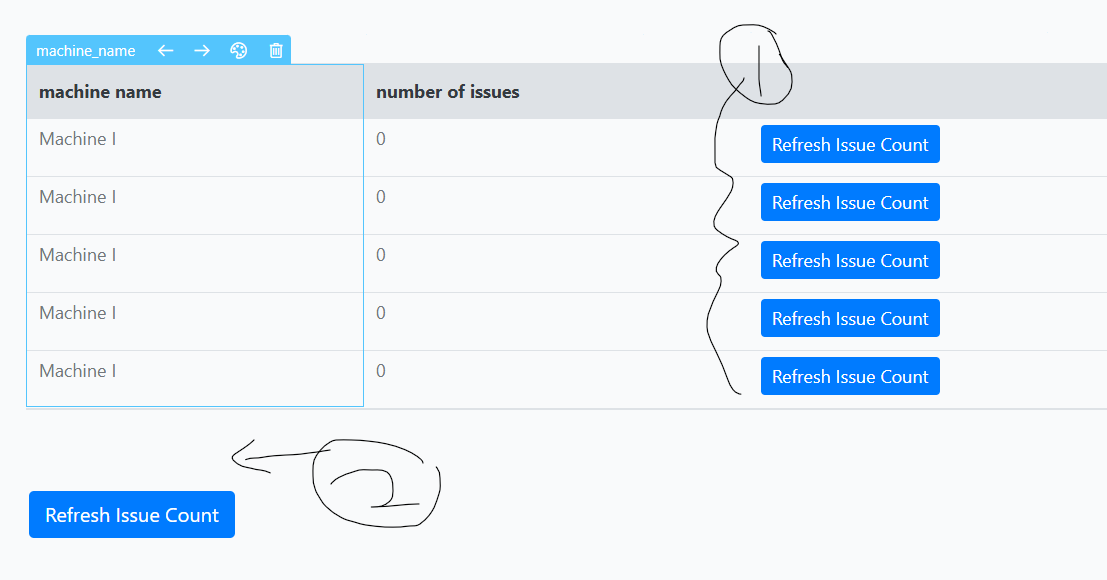The image size is (1107, 580).
Task: Select the Machine I cell in the fifth row
Action: [78, 371]
